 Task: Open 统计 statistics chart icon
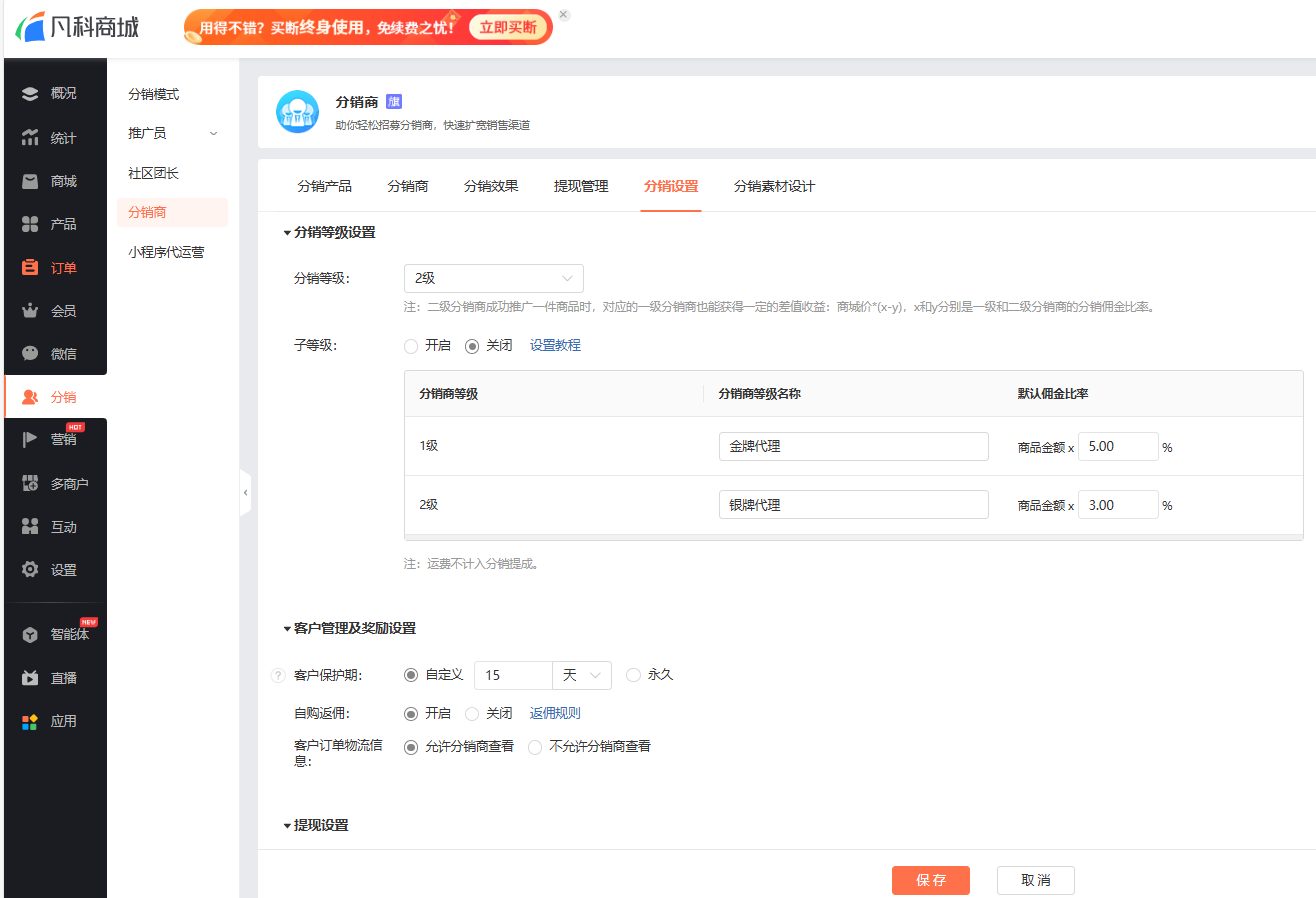(x=30, y=138)
